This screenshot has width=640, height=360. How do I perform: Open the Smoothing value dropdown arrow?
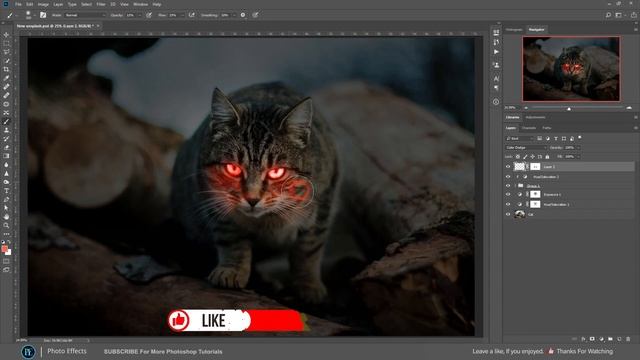tap(234, 15)
